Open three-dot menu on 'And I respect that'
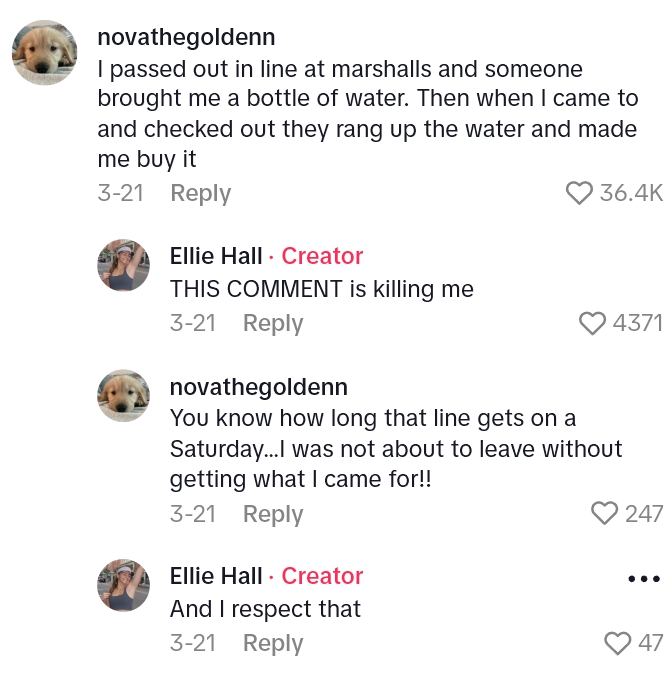Viewport: 672px width, 679px height. pos(643,578)
